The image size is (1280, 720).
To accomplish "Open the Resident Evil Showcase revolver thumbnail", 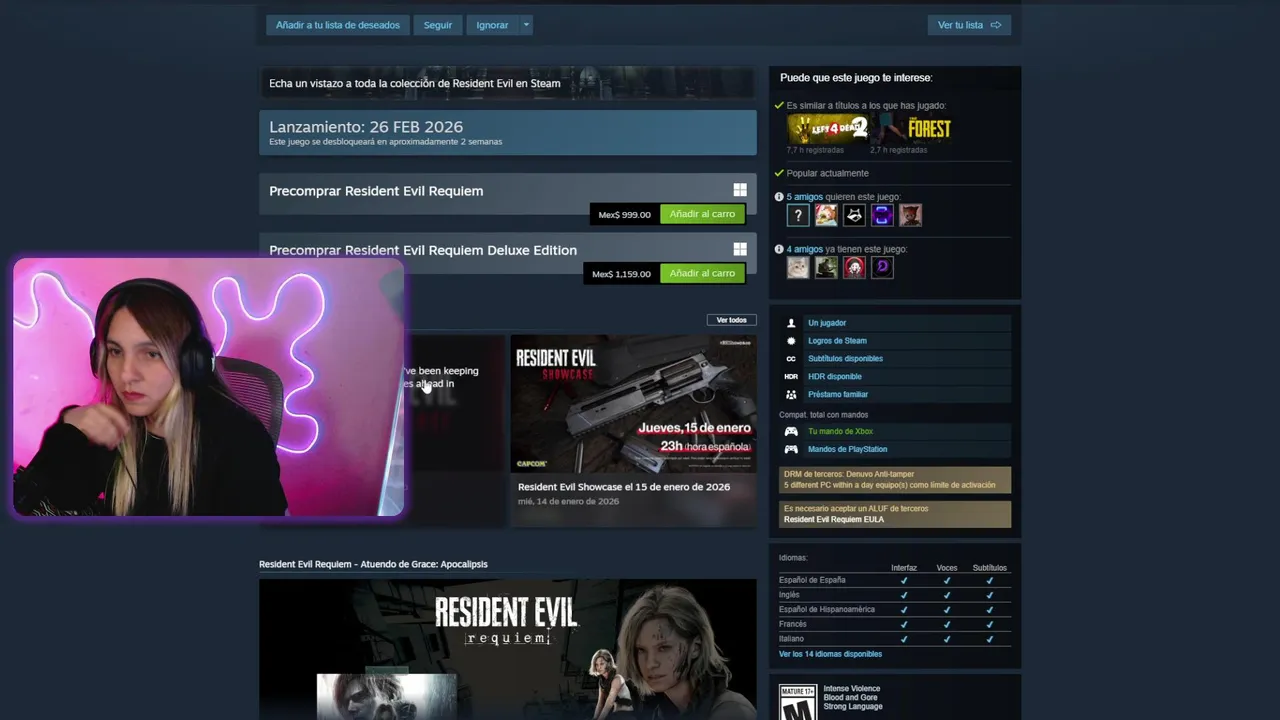I will [633, 403].
